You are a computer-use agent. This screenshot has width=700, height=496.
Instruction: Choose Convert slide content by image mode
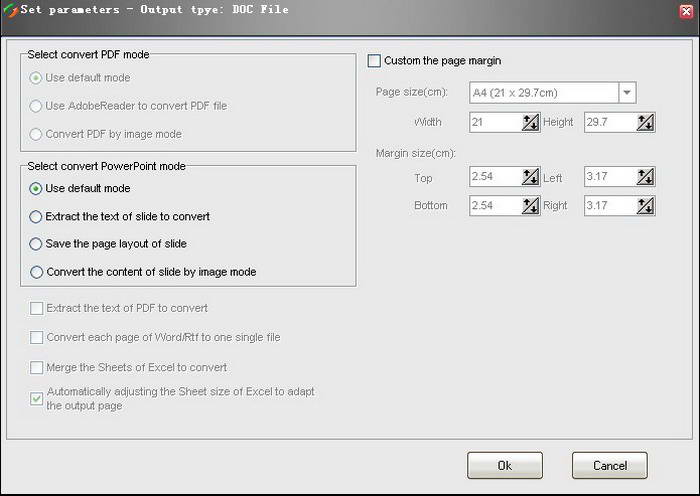(37, 272)
